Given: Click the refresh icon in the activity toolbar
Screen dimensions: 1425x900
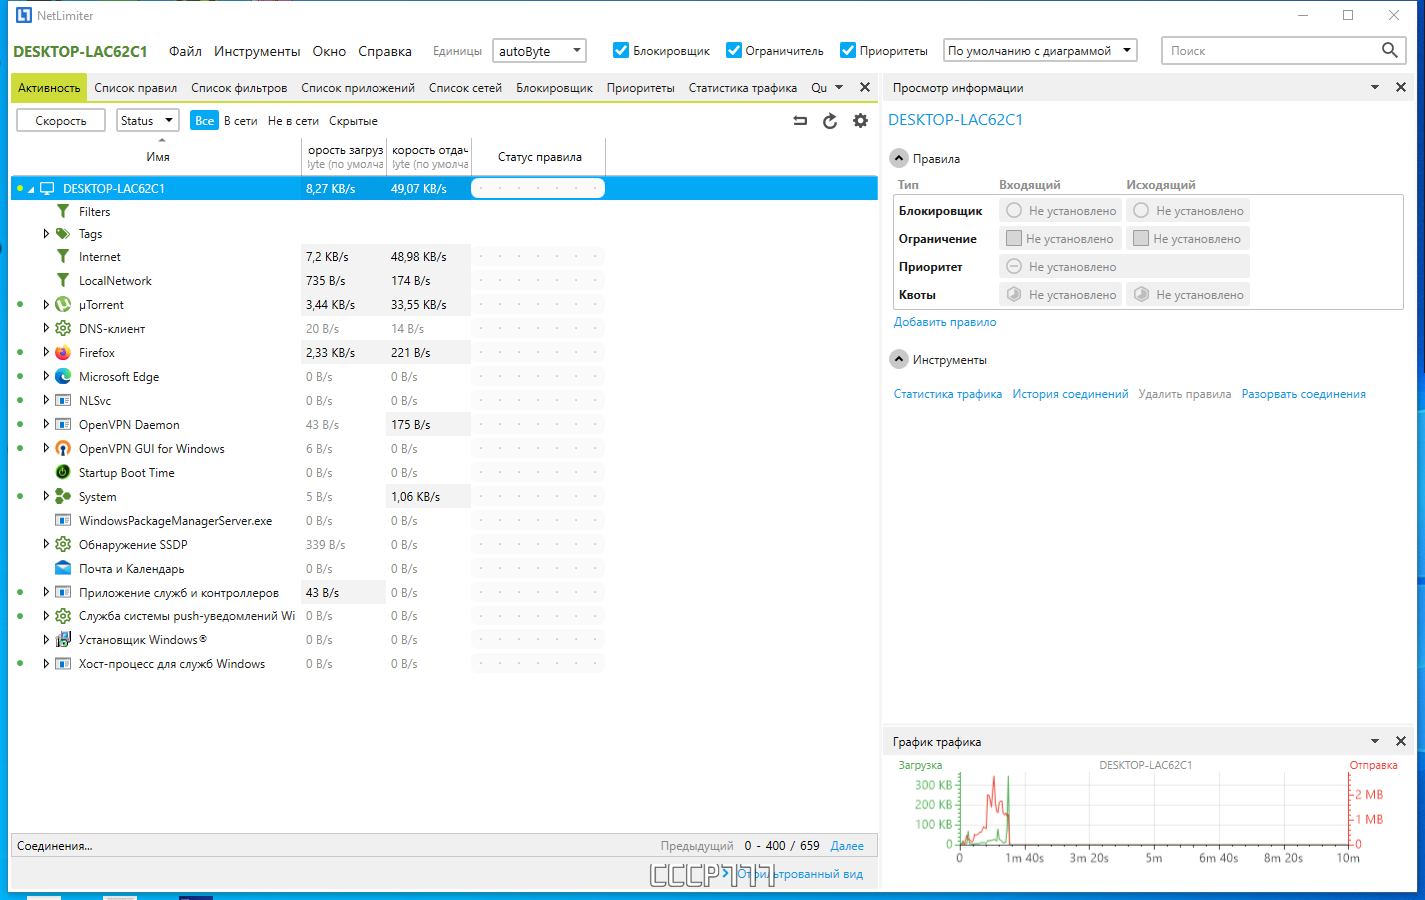Looking at the screenshot, I should coord(830,121).
